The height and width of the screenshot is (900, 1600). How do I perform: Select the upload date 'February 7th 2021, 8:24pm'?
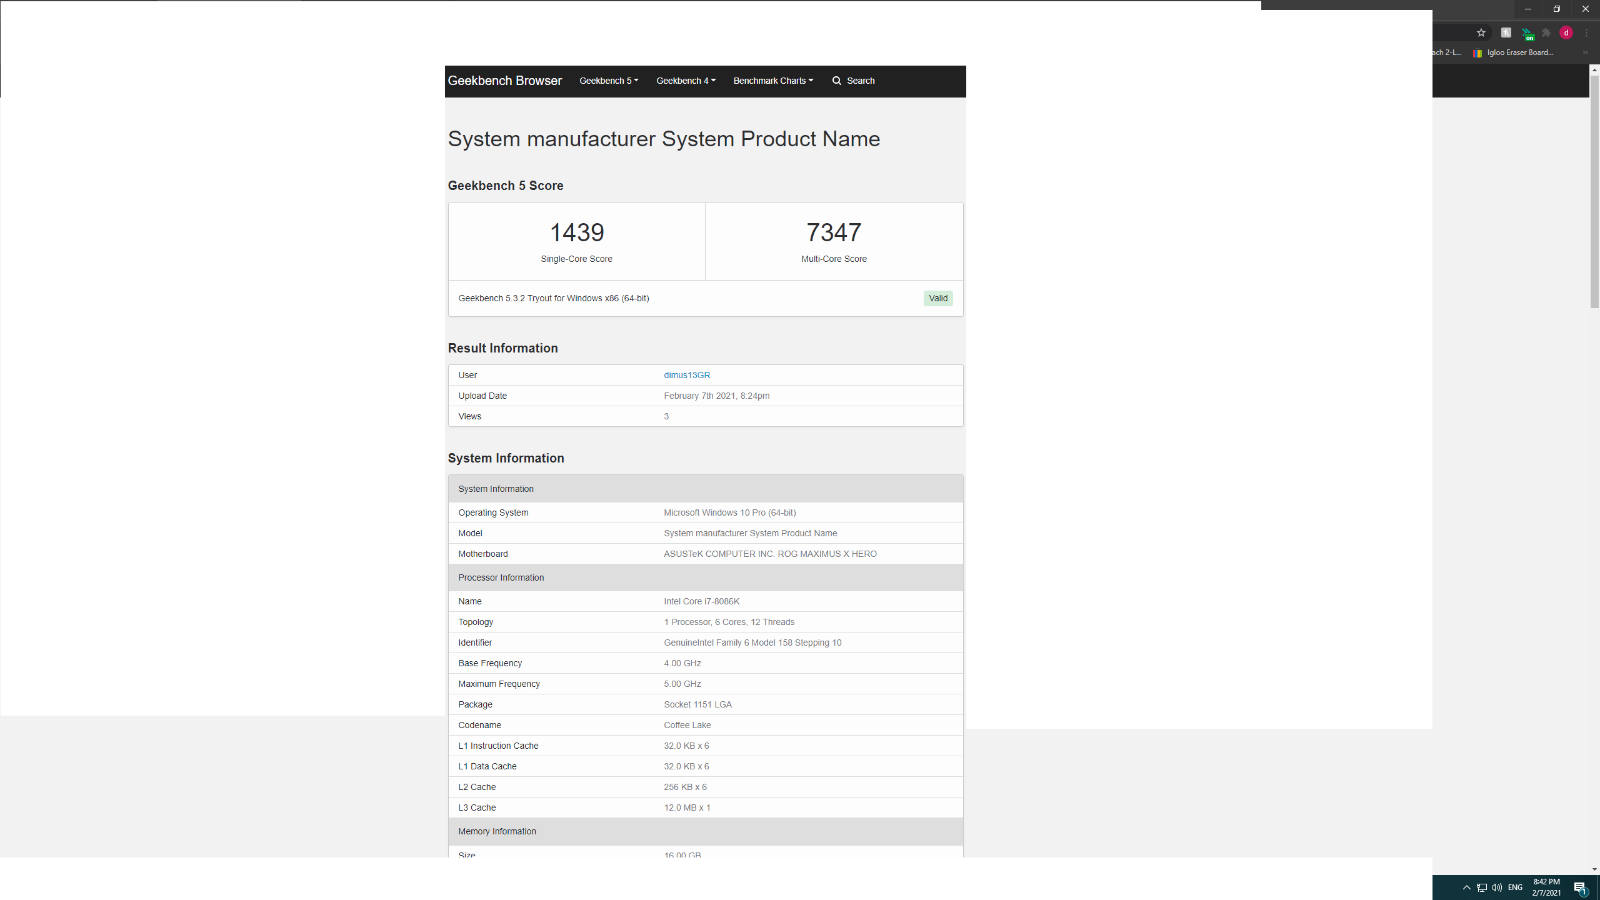(x=717, y=396)
